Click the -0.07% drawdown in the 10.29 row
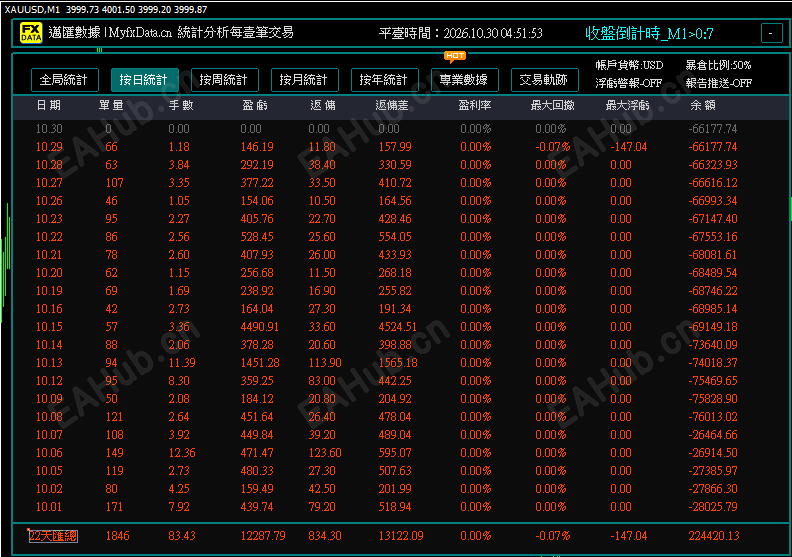 tap(553, 147)
